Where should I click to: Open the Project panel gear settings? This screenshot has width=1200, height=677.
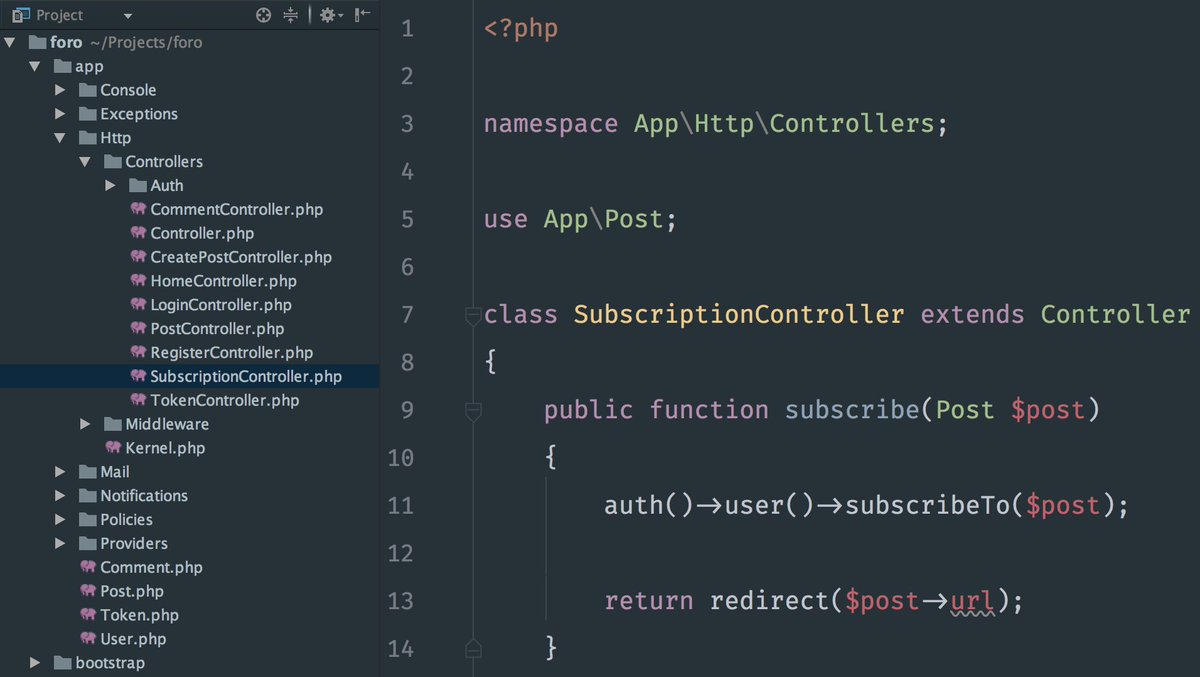coord(331,15)
